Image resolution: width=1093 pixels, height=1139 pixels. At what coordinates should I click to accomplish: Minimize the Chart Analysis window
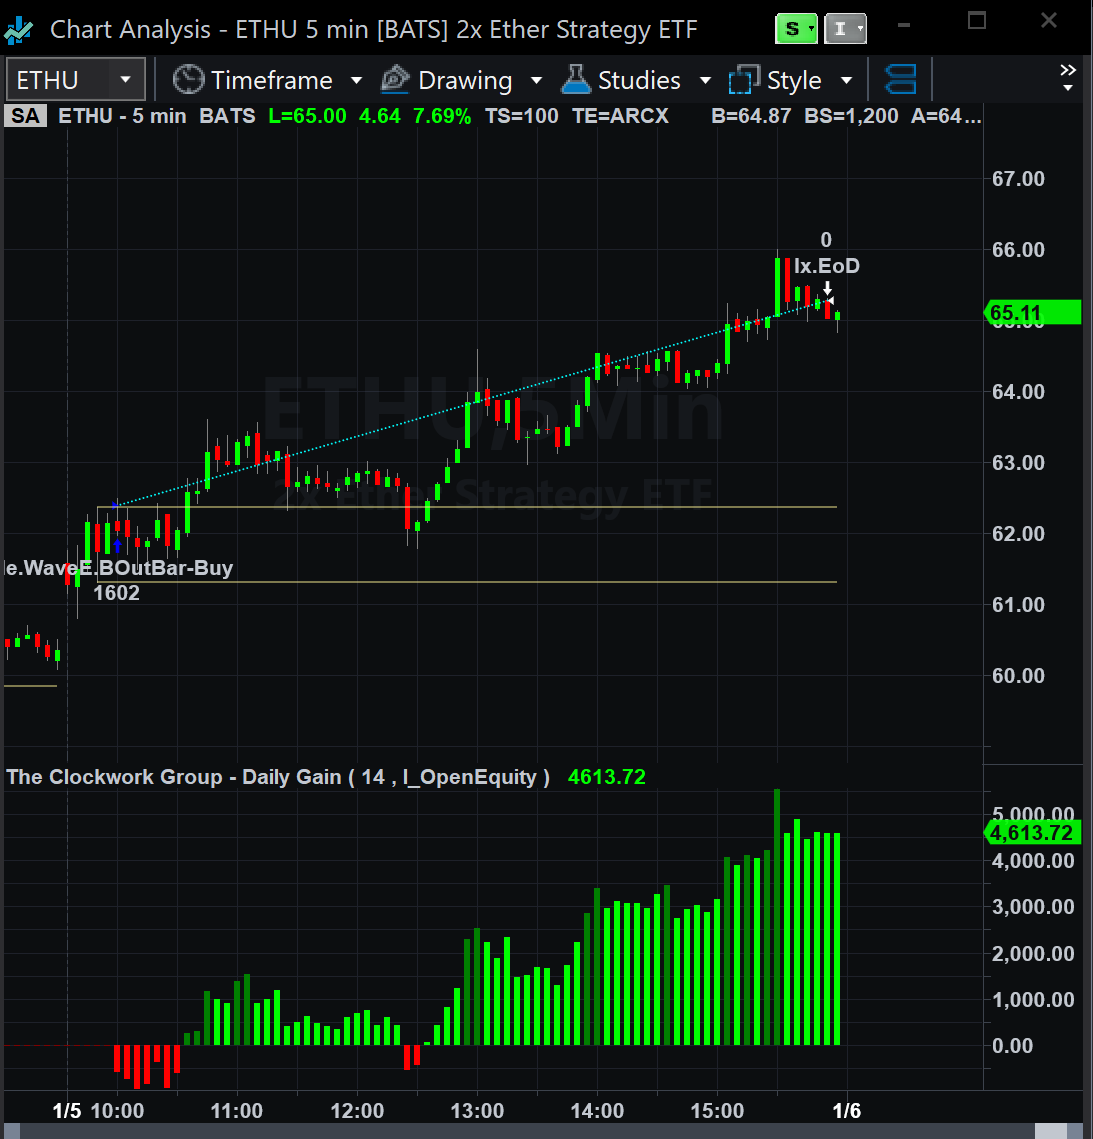(x=904, y=24)
